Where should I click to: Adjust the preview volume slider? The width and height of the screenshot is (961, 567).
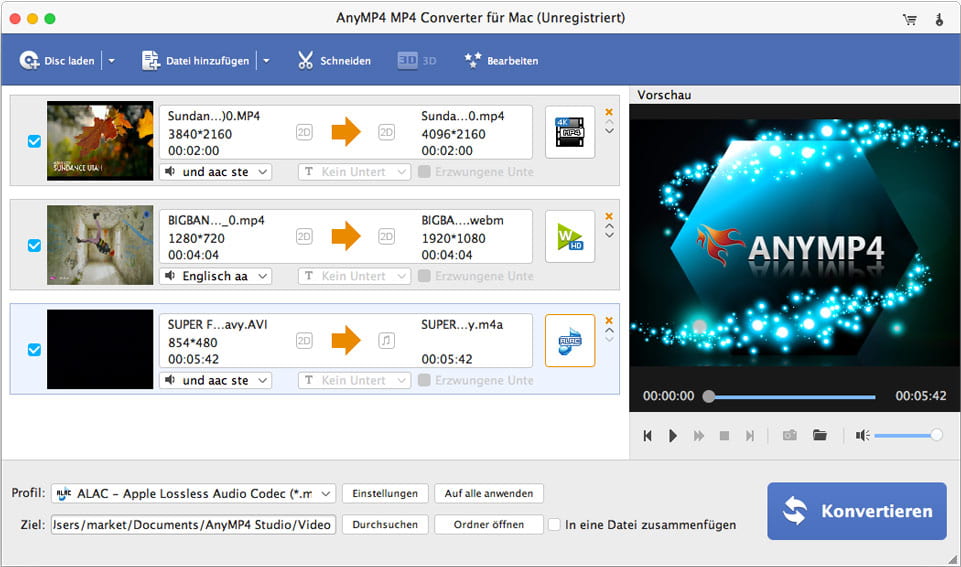click(x=908, y=435)
